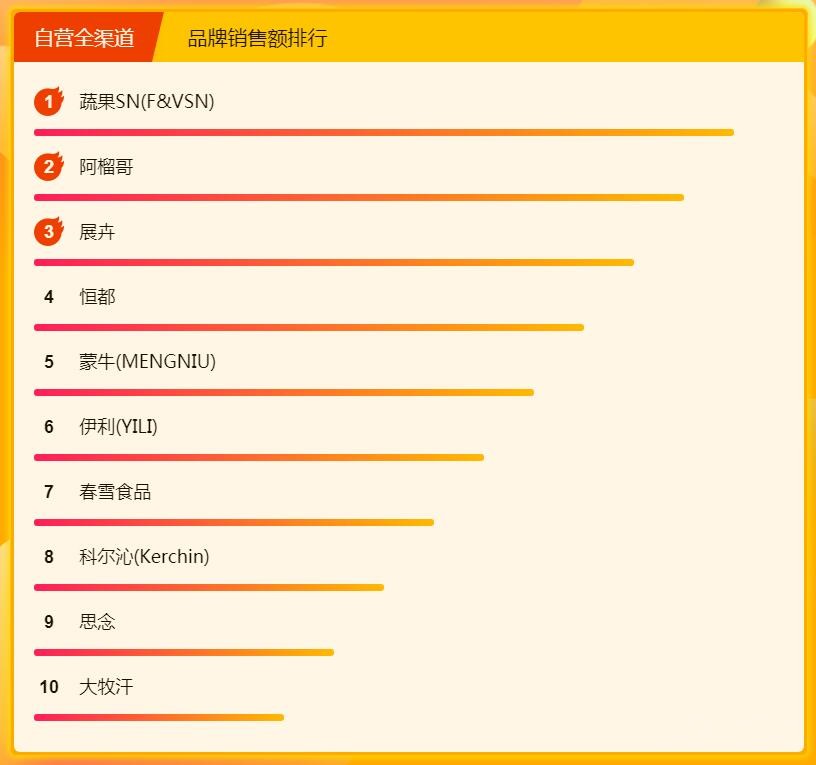Click the sales bar under 蒙牛(MENGNIU)

[284, 392]
